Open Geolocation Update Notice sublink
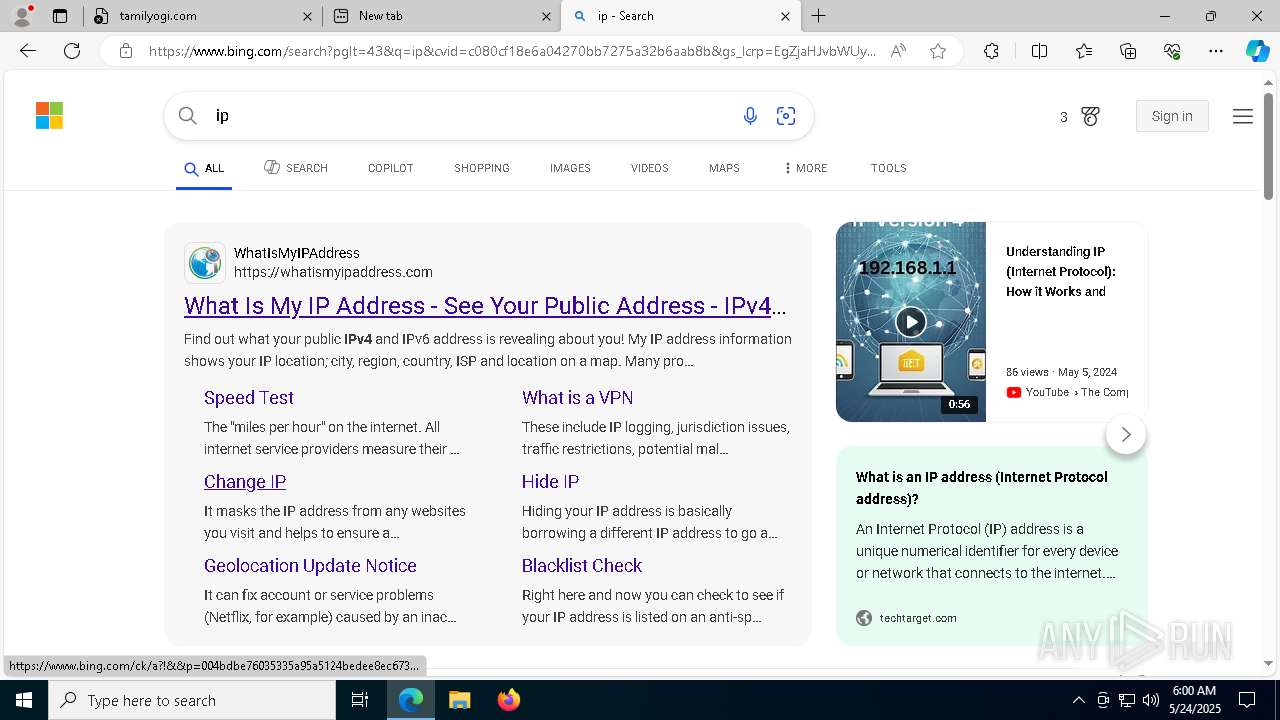This screenshot has height=720, width=1280. pos(310,566)
